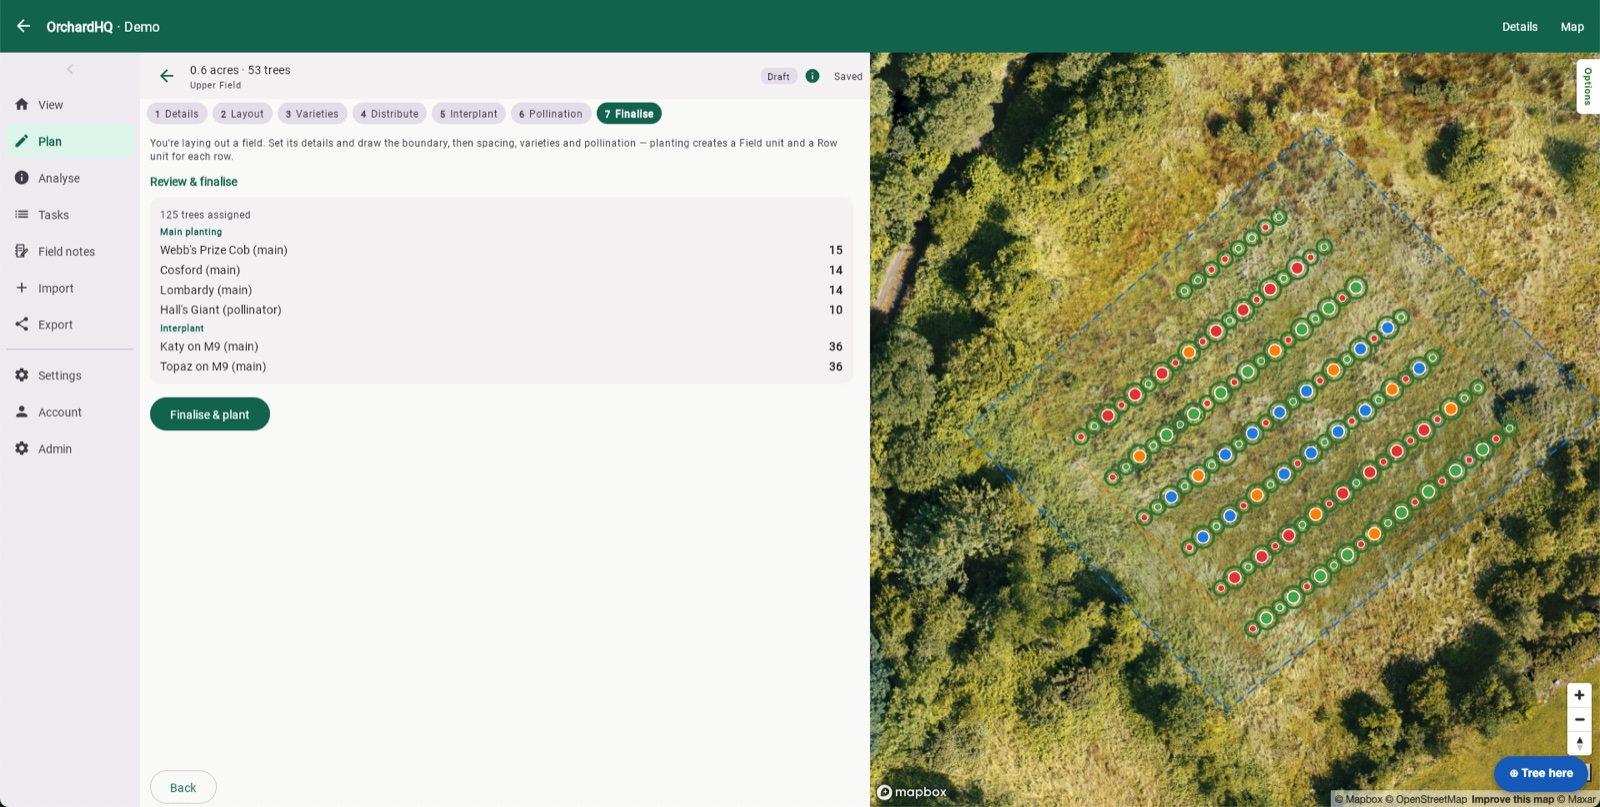Image resolution: width=1600 pixels, height=807 pixels.
Task: Open Settings gear icon
Action: coord(22,375)
